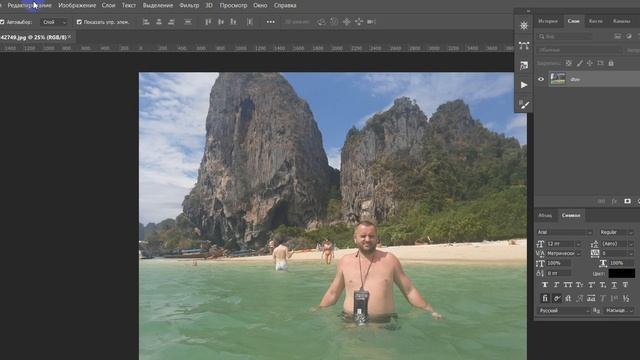Image resolution: width=640 pixels, height=360 pixels.
Task: Toggle lock artboard nesting icon
Action: 600,63
